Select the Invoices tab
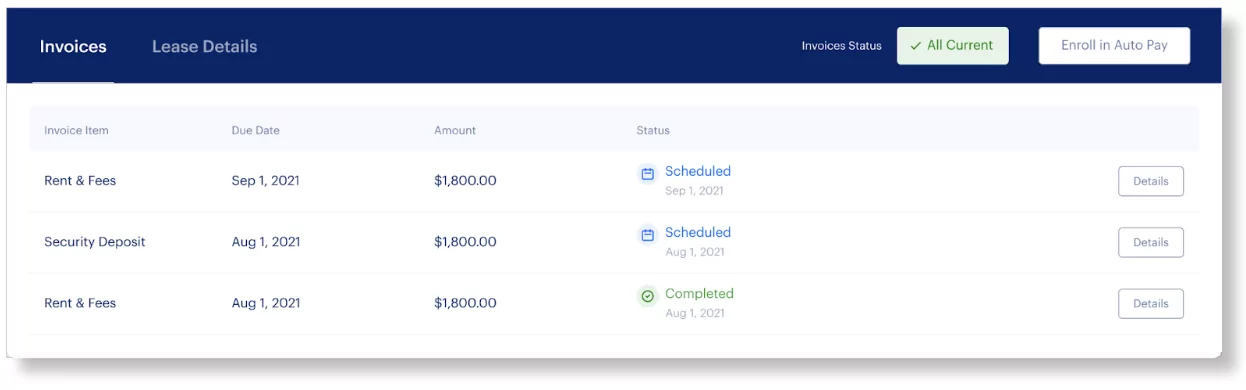The image size is (1246, 390). [x=73, y=46]
